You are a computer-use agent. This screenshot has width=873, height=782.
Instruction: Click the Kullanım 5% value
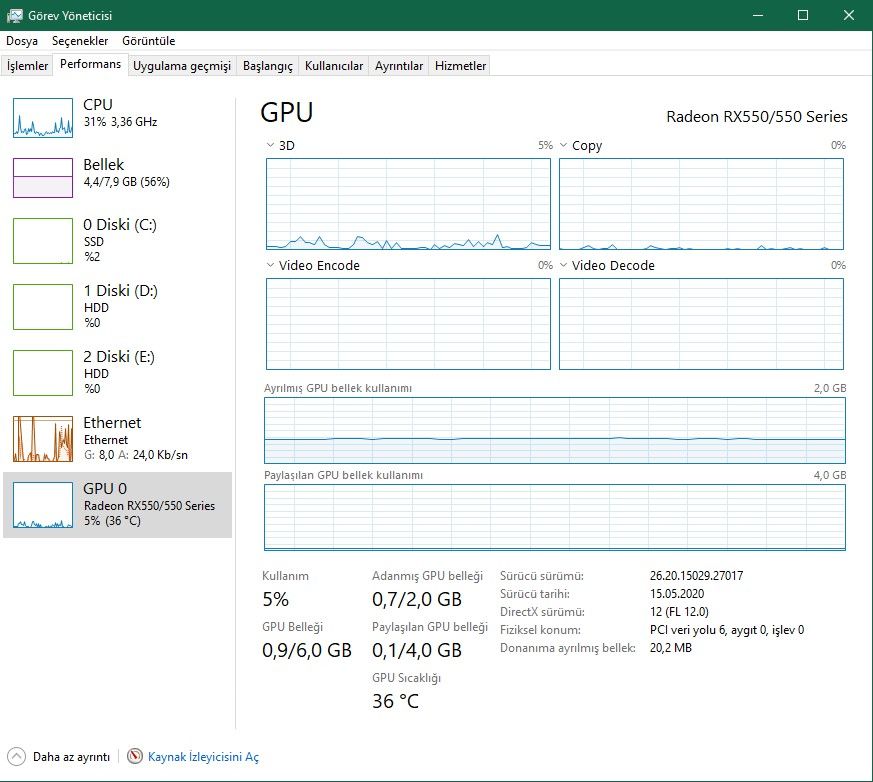click(276, 599)
